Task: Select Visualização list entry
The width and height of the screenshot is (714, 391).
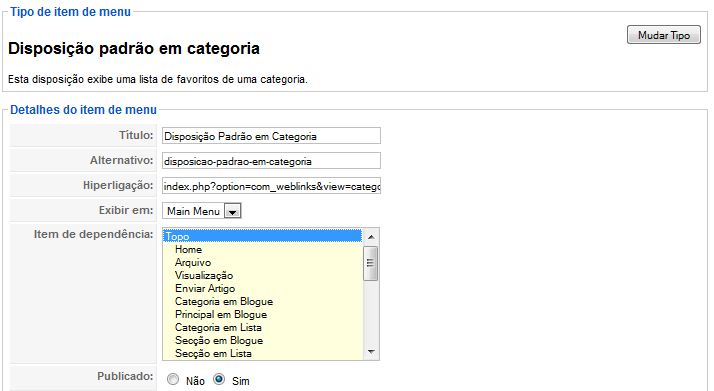Action: [x=263, y=275]
